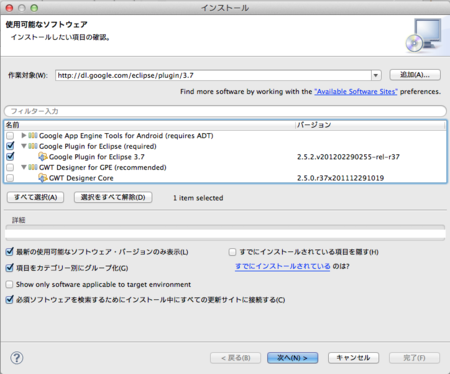The image size is (450, 374).
Task: Click the install wizard computer and disc image
Action: tap(423, 35)
